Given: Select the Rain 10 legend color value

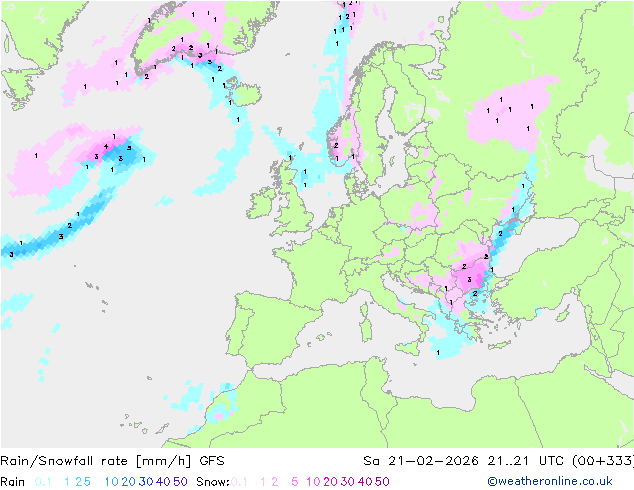Looking at the screenshot, I should (x=112, y=482).
